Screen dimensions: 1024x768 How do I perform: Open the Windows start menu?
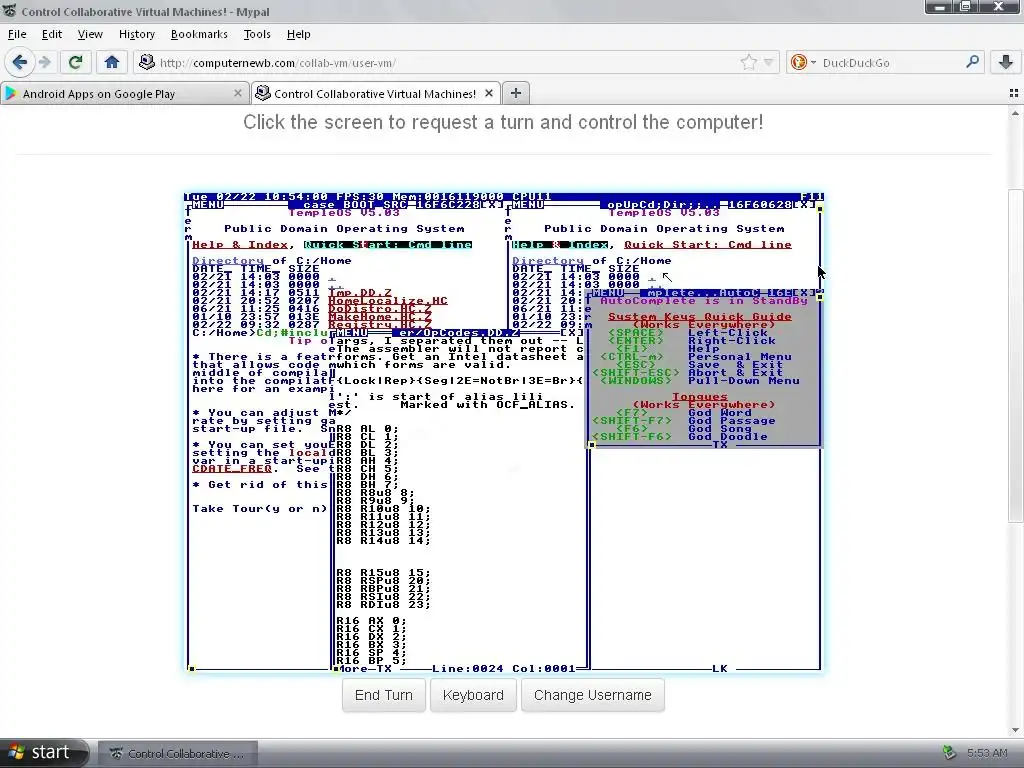point(43,752)
